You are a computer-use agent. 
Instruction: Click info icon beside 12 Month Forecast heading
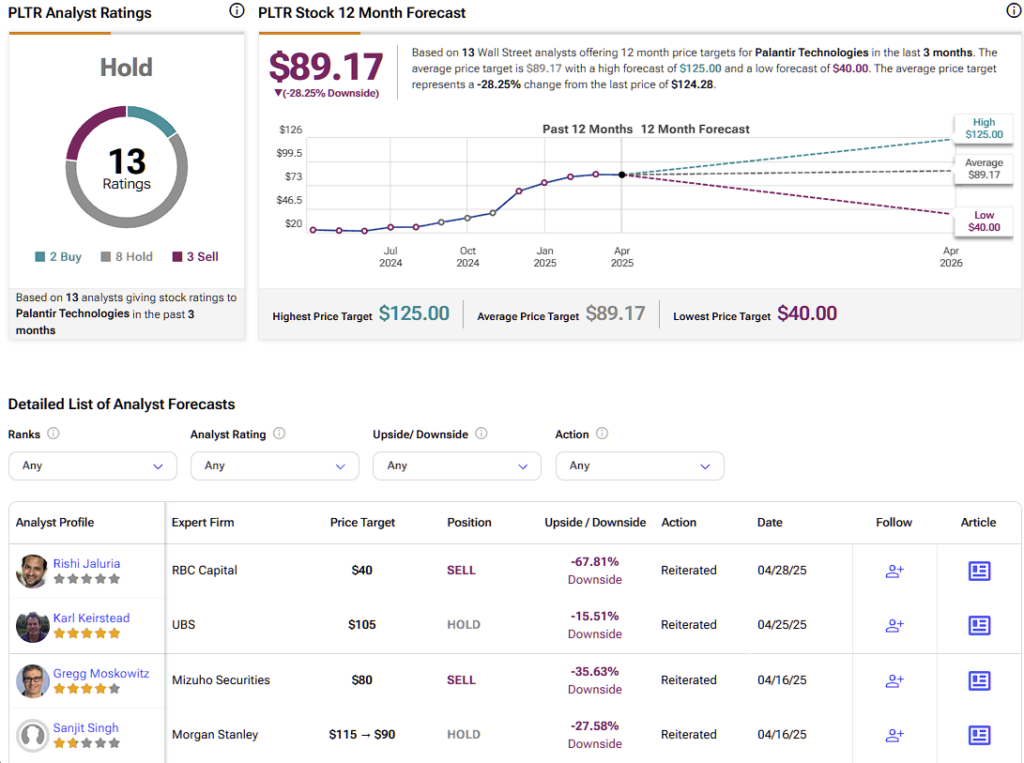1014,10
